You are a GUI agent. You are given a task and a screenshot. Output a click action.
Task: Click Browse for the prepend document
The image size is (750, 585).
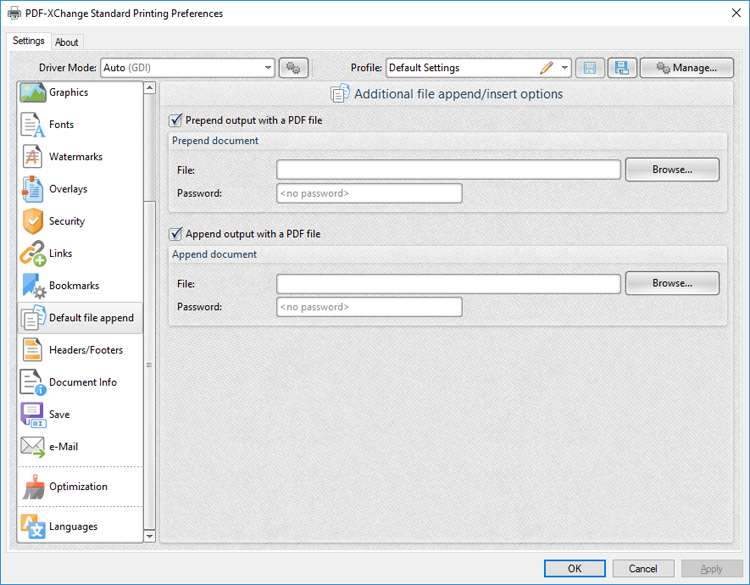point(672,170)
